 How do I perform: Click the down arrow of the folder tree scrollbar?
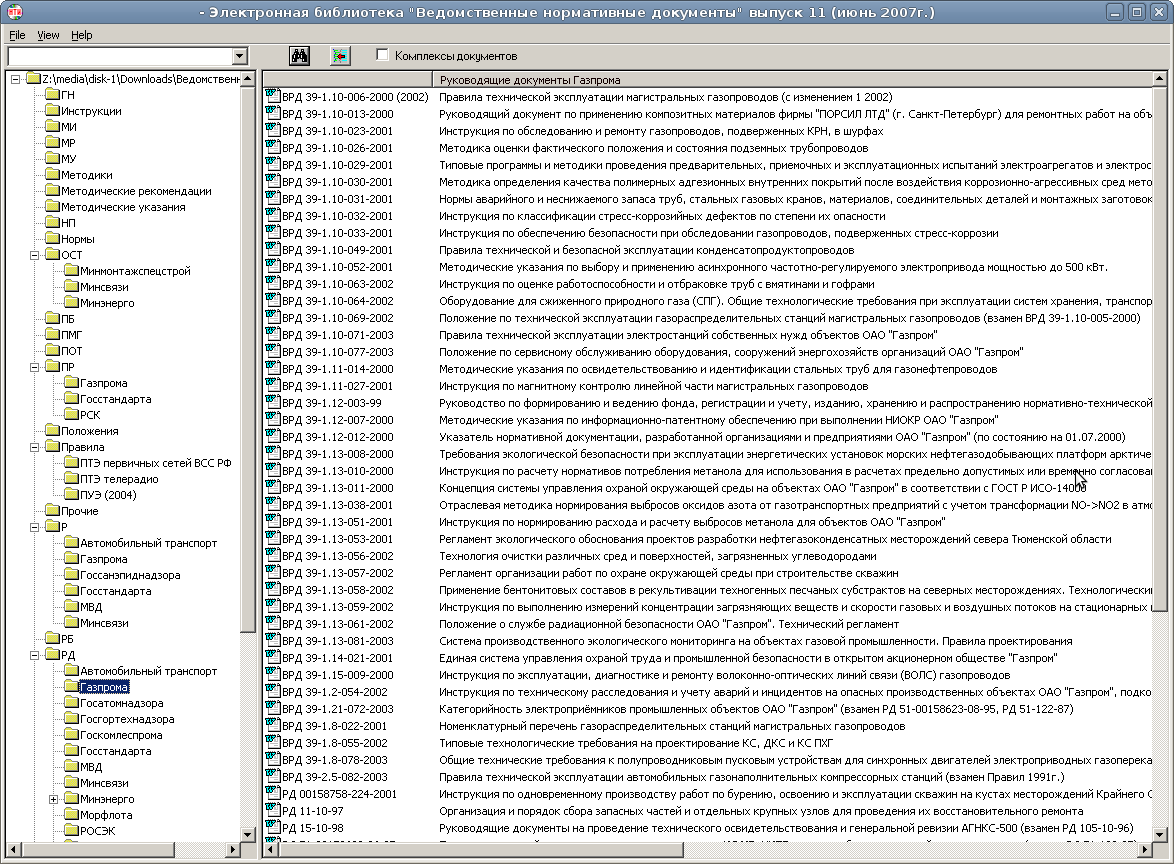tap(248, 834)
